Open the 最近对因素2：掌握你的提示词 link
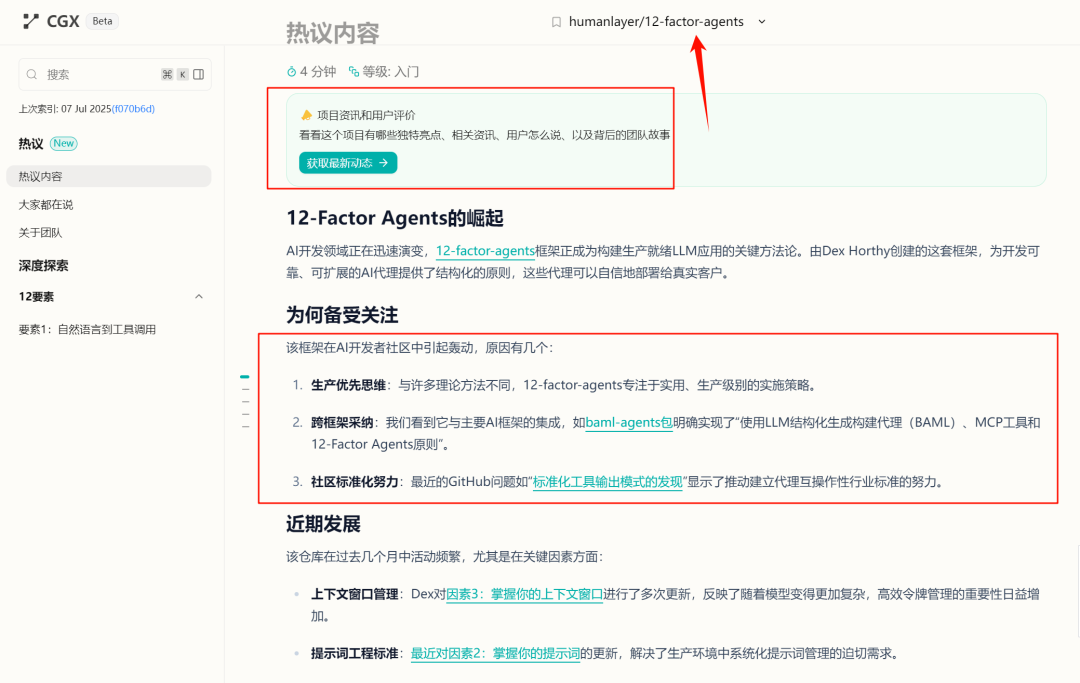 pos(495,653)
